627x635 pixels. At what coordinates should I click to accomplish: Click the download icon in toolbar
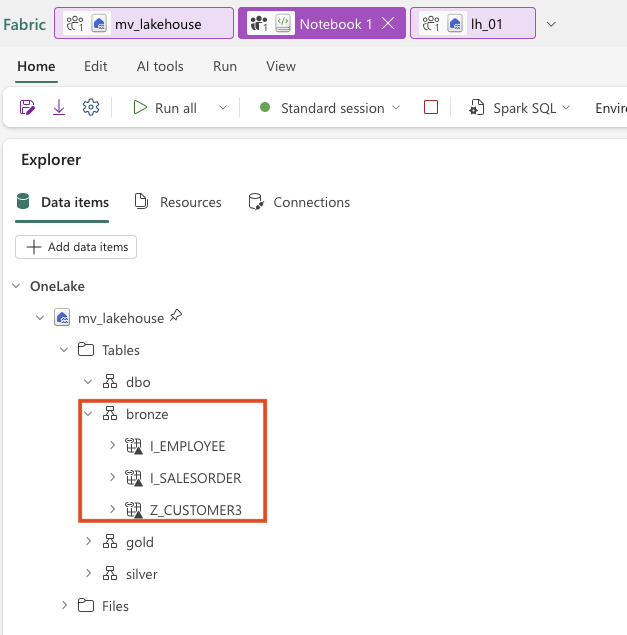(59, 108)
